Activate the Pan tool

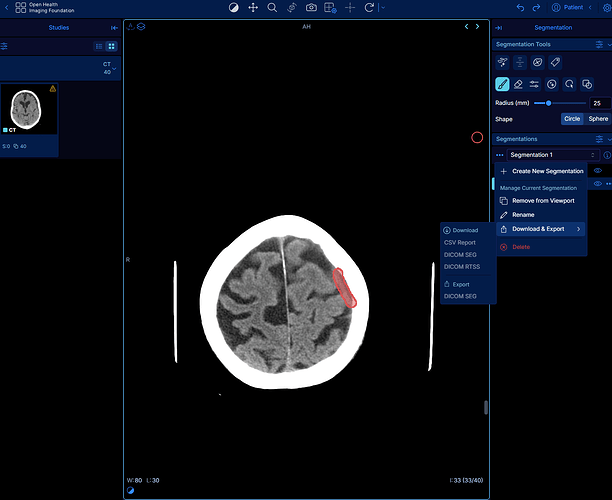[253, 7]
